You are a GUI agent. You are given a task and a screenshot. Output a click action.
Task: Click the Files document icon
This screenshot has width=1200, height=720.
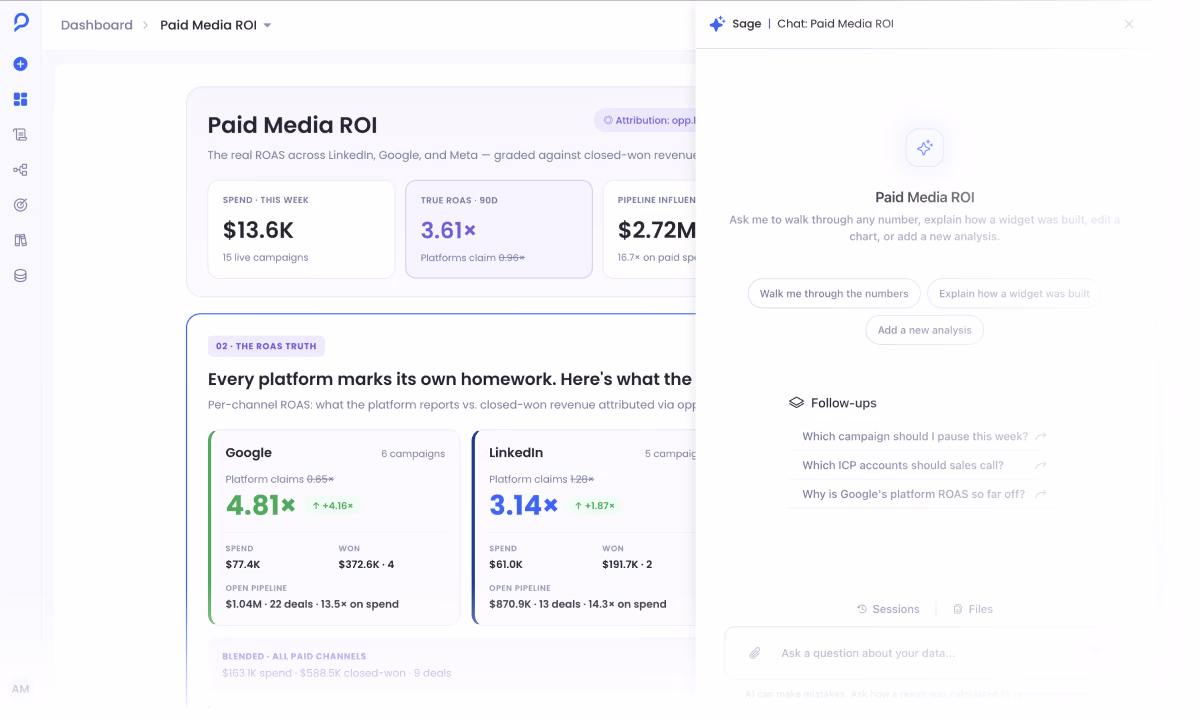958,609
